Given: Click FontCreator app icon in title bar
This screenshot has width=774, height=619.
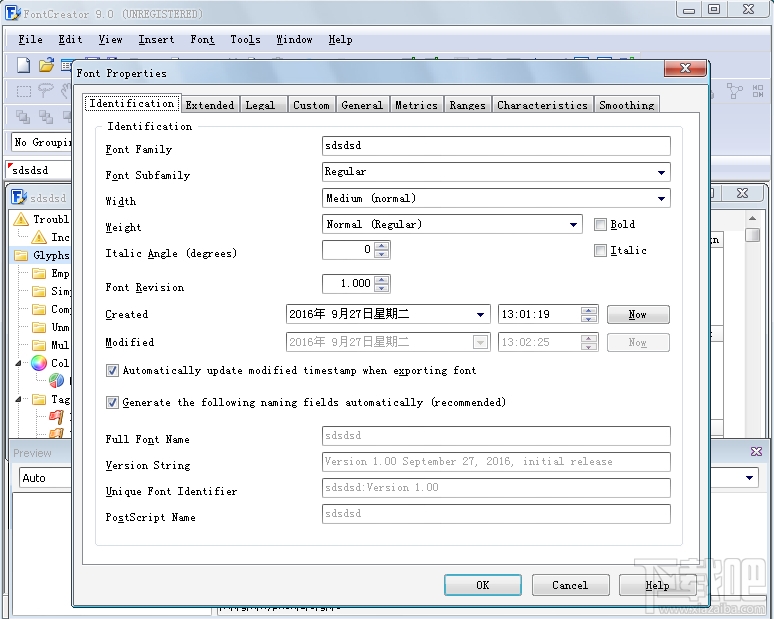Looking at the screenshot, I should (x=13, y=13).
